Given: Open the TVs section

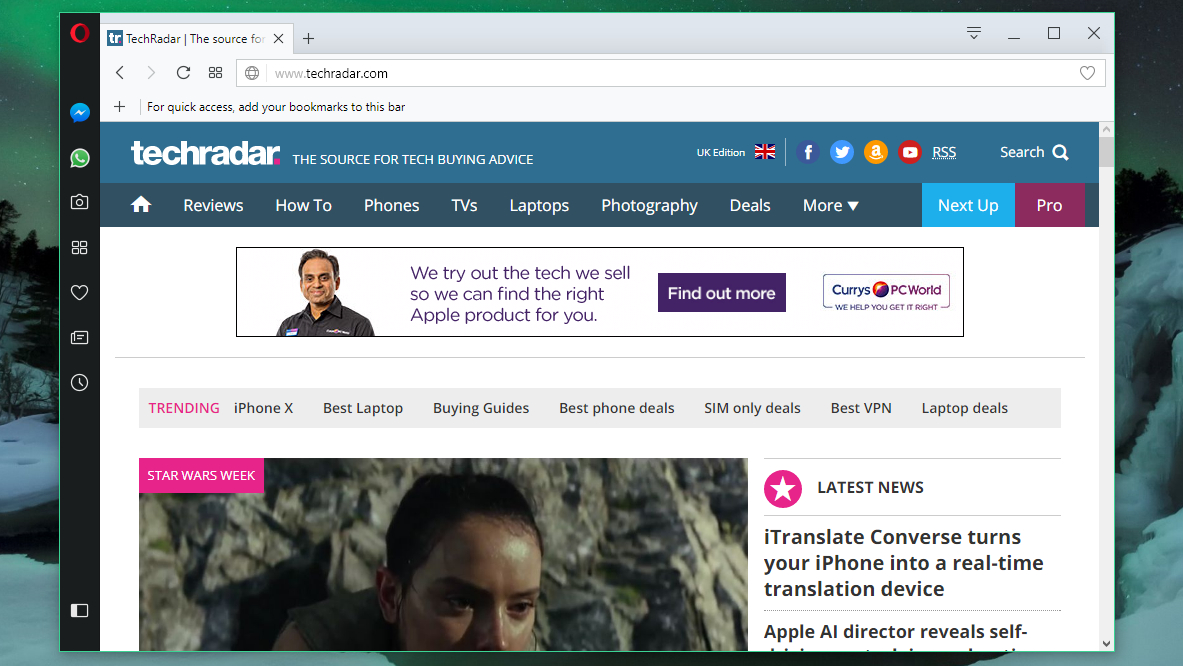Looking at the screenshot, I should point(464,205).
